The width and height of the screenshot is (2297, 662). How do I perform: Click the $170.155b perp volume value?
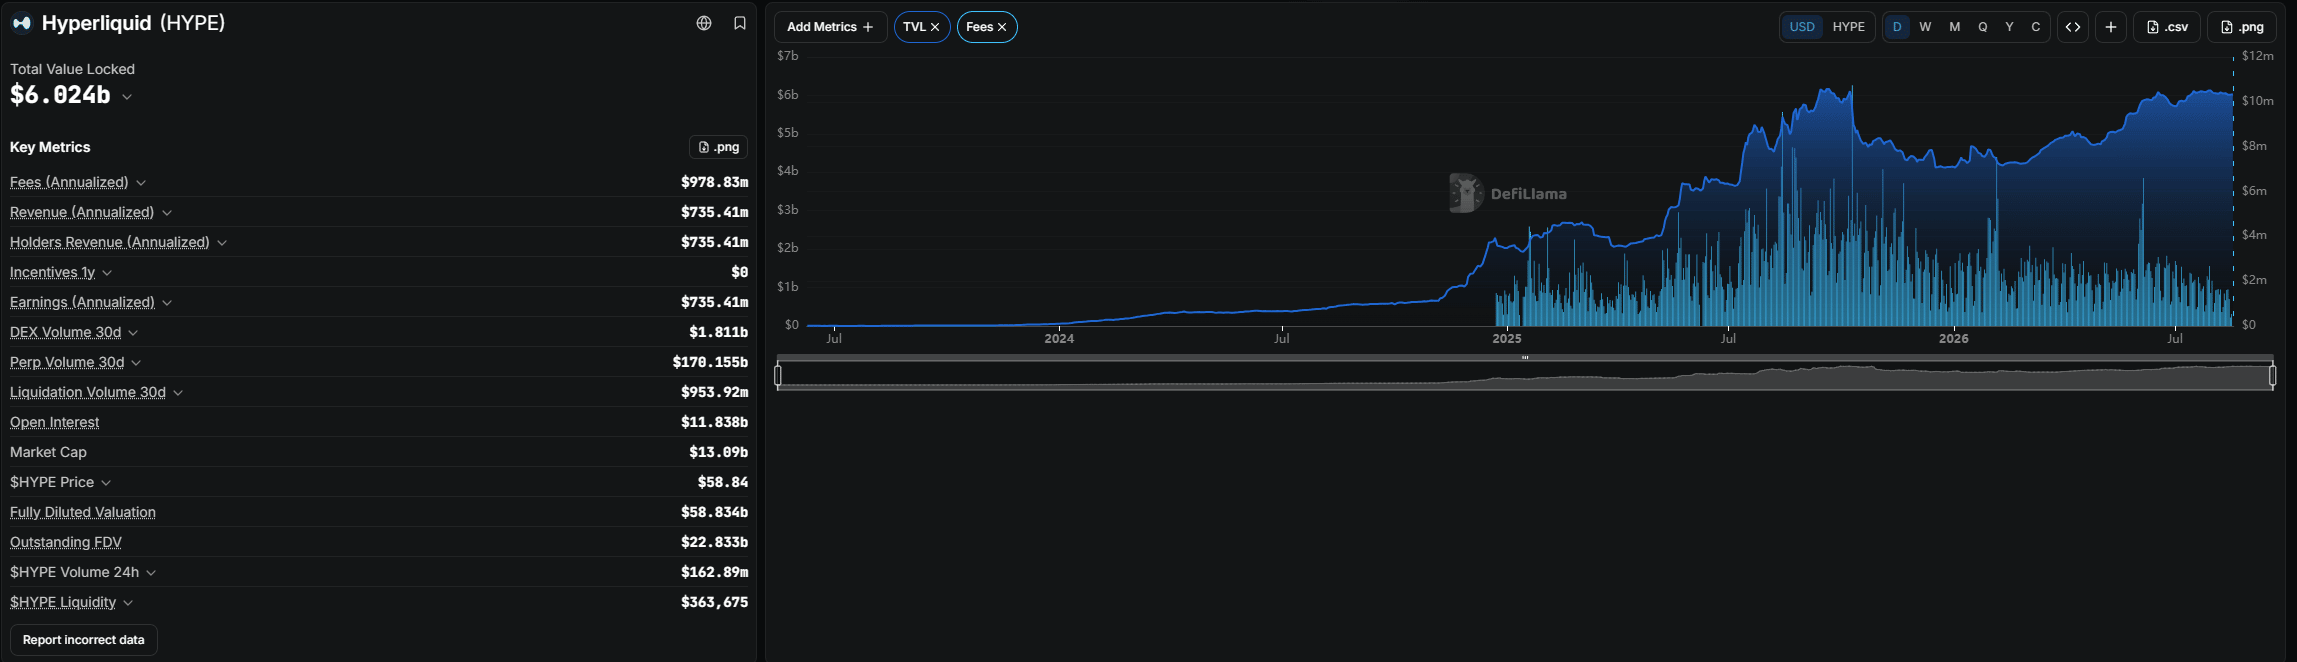pyautogui.click(x=710, y=362)
